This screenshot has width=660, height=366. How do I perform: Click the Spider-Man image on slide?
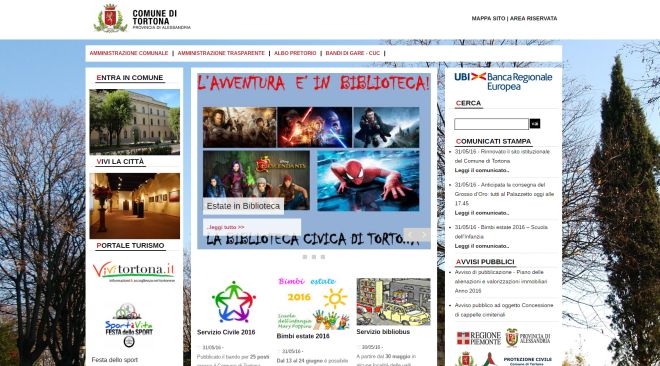pos(368,180)
